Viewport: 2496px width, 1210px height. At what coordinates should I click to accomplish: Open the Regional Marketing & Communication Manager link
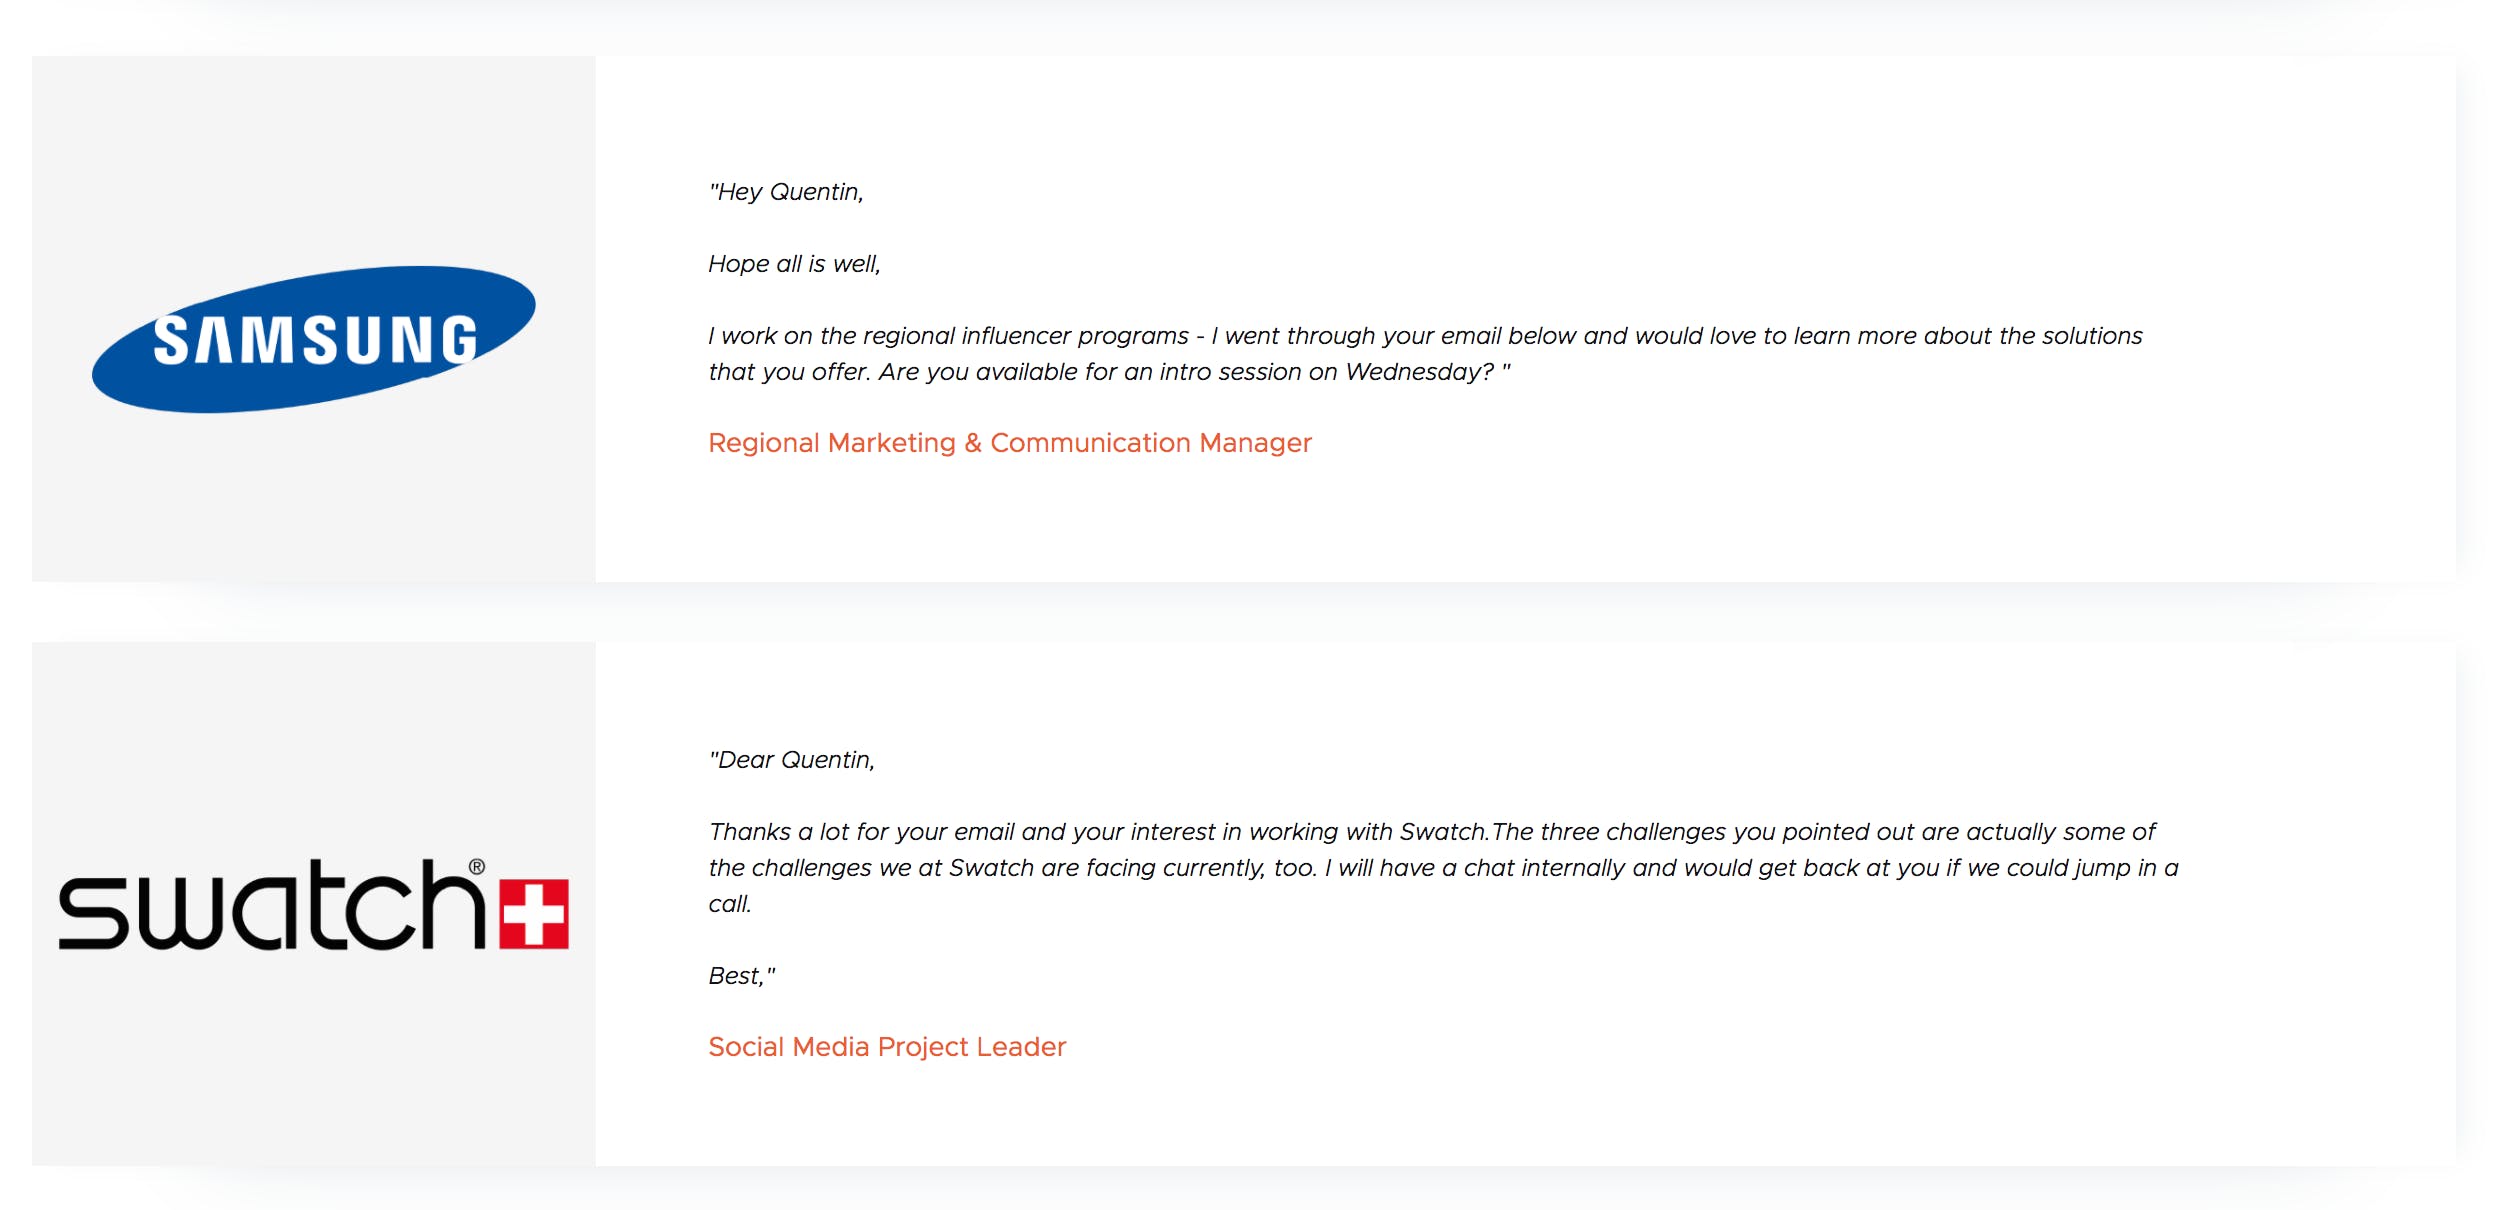tap(1009, 443)
